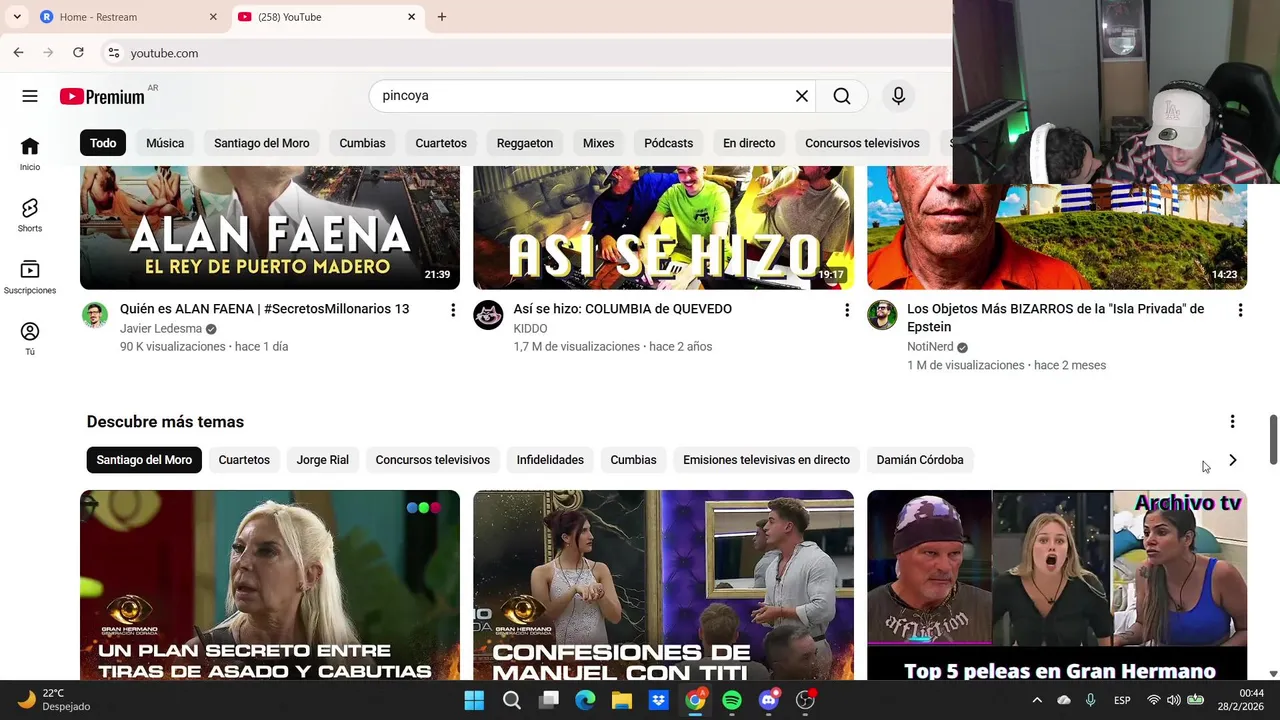Select the Música filter chip

click(x=165, y=143)
